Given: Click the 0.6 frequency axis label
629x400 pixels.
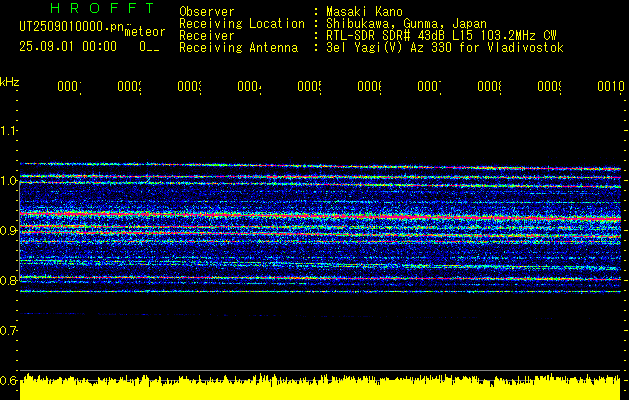Looking at the screenshot, I should 8,380.
